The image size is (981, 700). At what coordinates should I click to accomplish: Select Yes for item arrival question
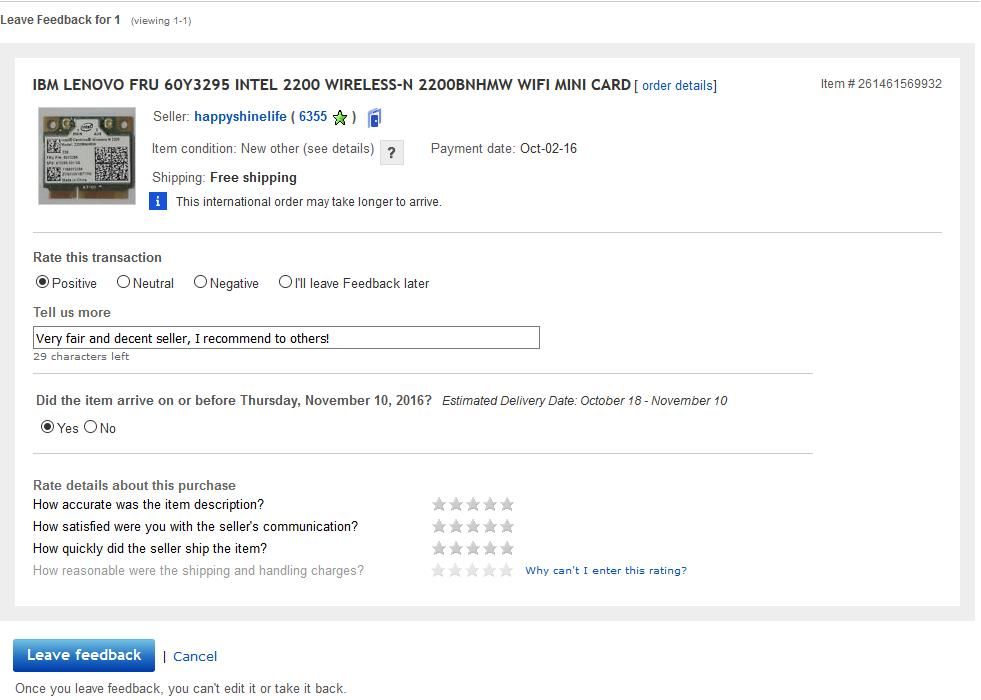coord(47,428)
